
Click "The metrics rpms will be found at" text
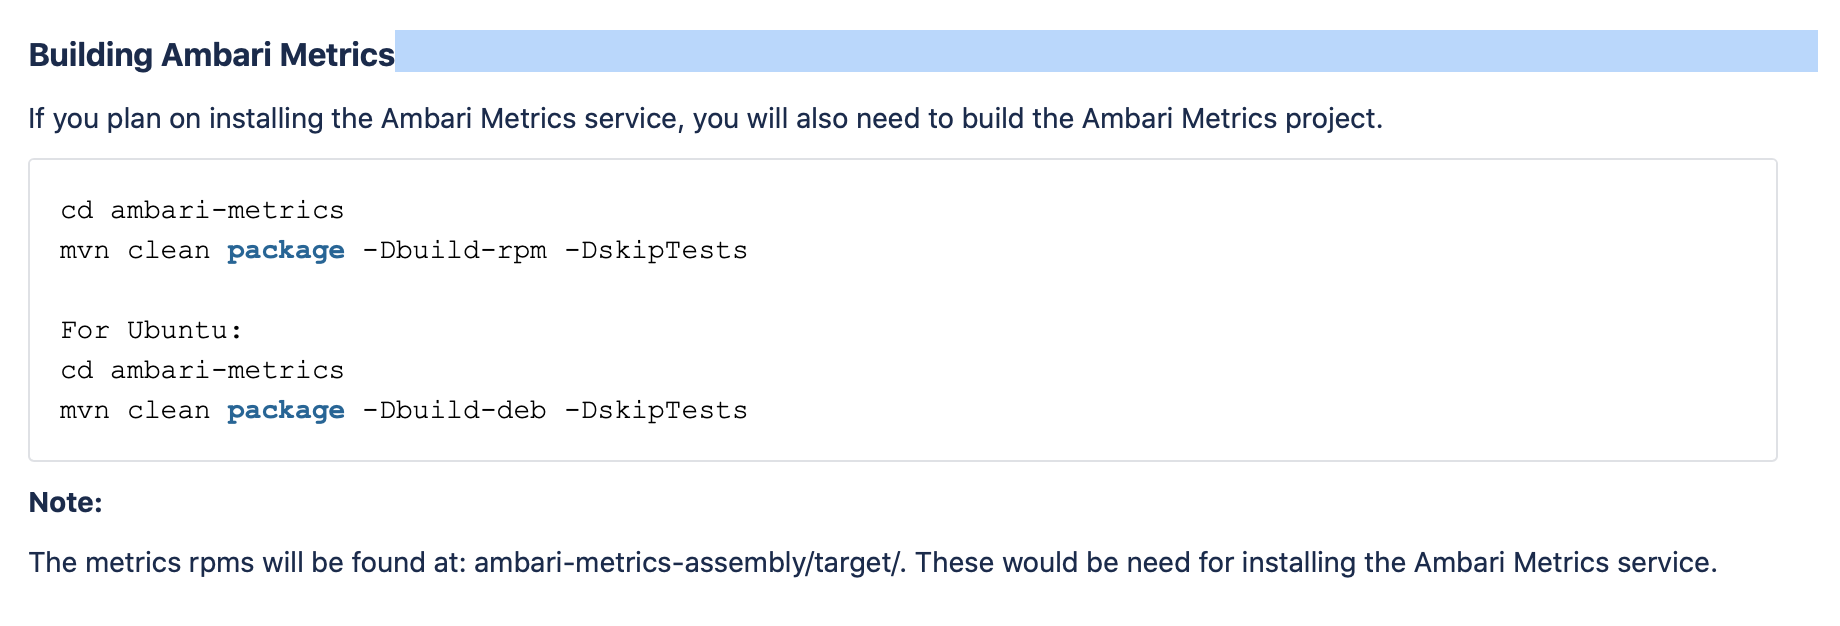coord(247,563)
